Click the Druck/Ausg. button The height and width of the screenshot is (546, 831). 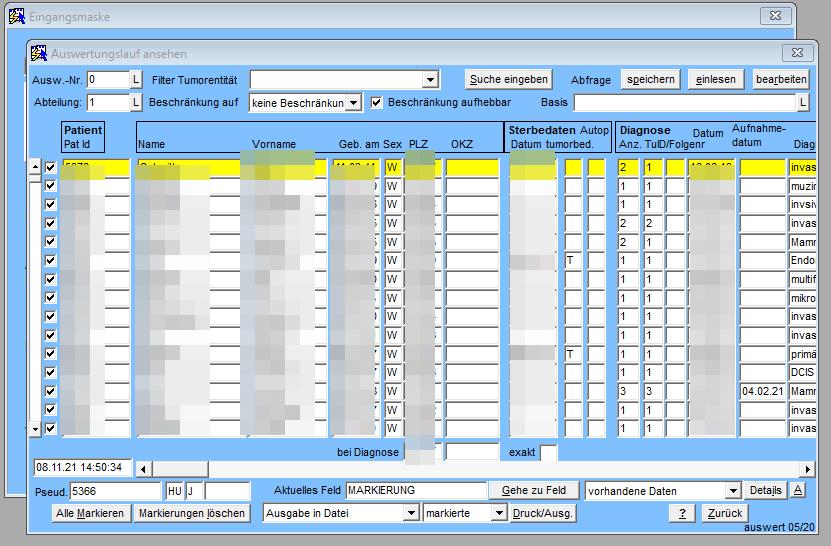point(542,513)
